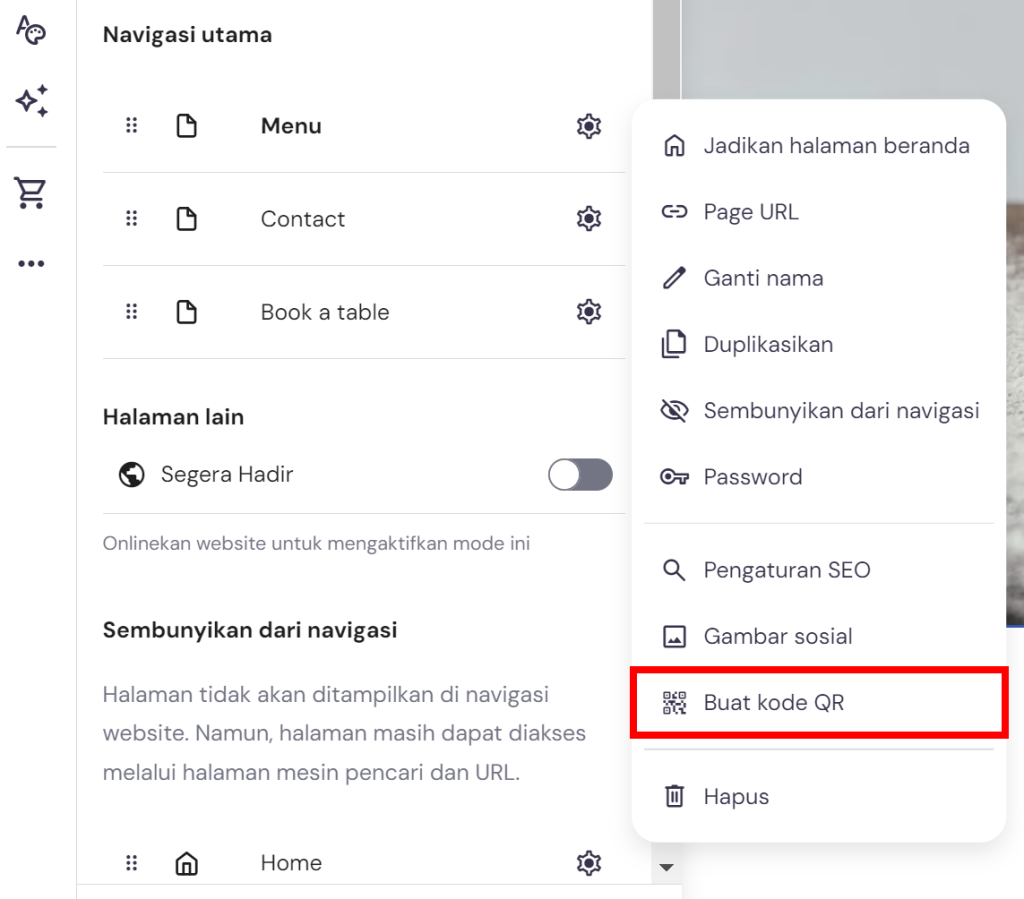This screenshot has height=899, width=1024.
Task: Open settings gear for the Menu page
Action: [x=589, y=126]
